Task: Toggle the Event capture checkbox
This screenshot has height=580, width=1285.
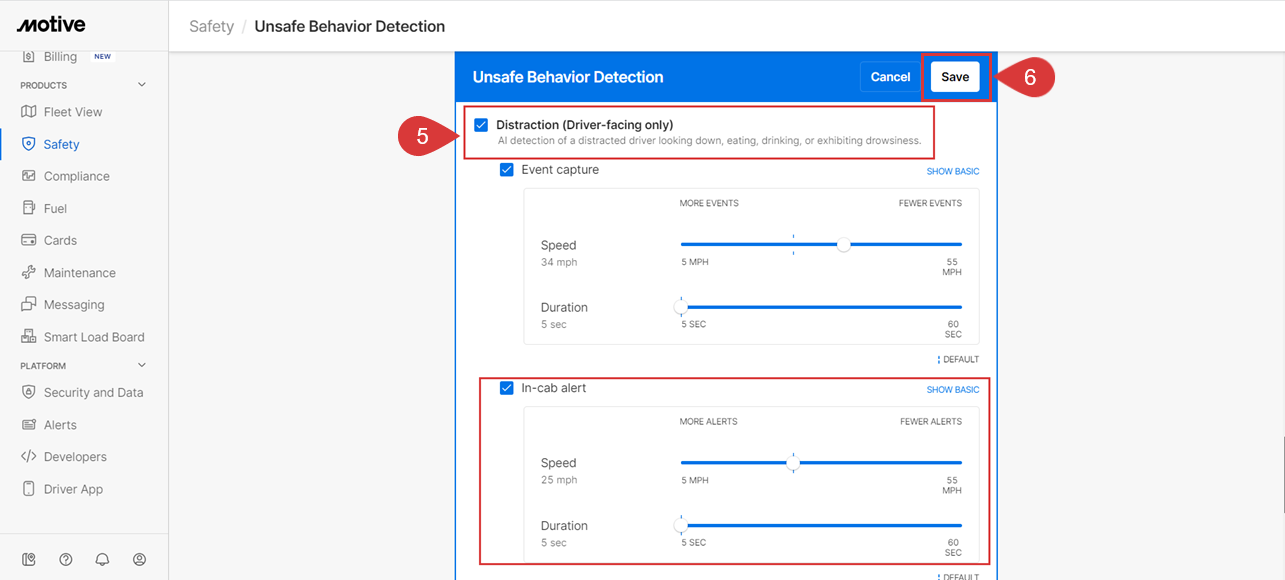Action: click(506, 170)
